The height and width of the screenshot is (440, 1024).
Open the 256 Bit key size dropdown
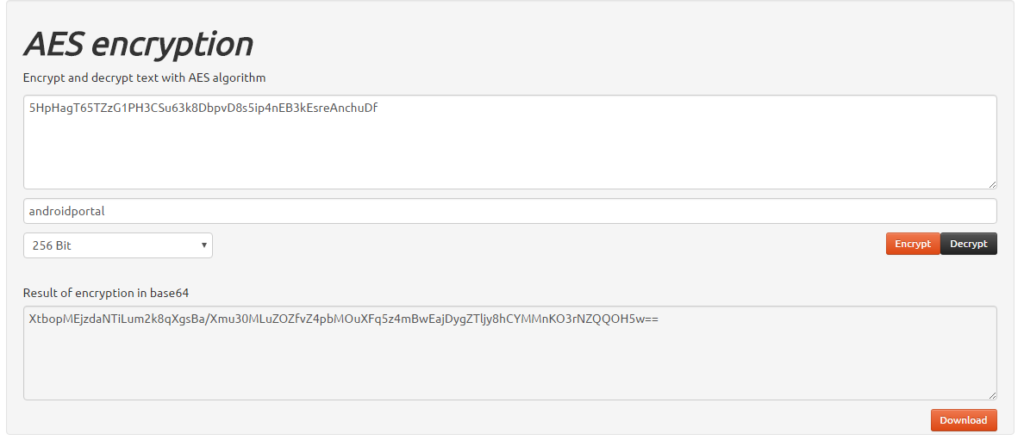(117, 245)
